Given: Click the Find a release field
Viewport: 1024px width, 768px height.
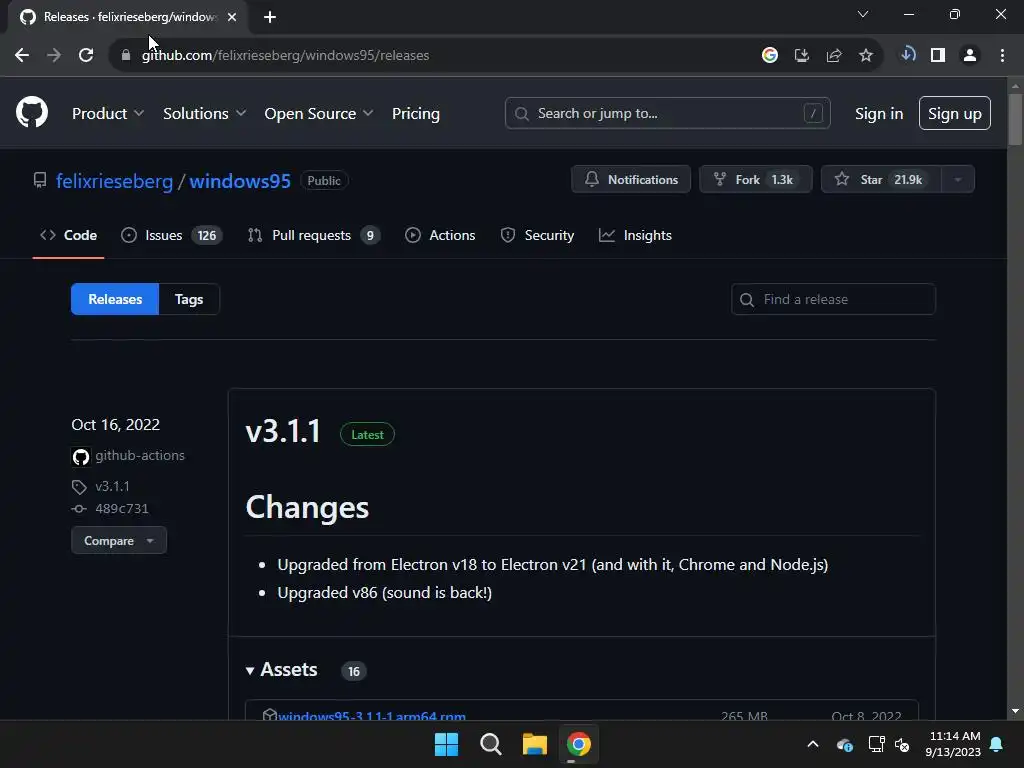Looking at the screenshot, I should [x=833, y=299].
